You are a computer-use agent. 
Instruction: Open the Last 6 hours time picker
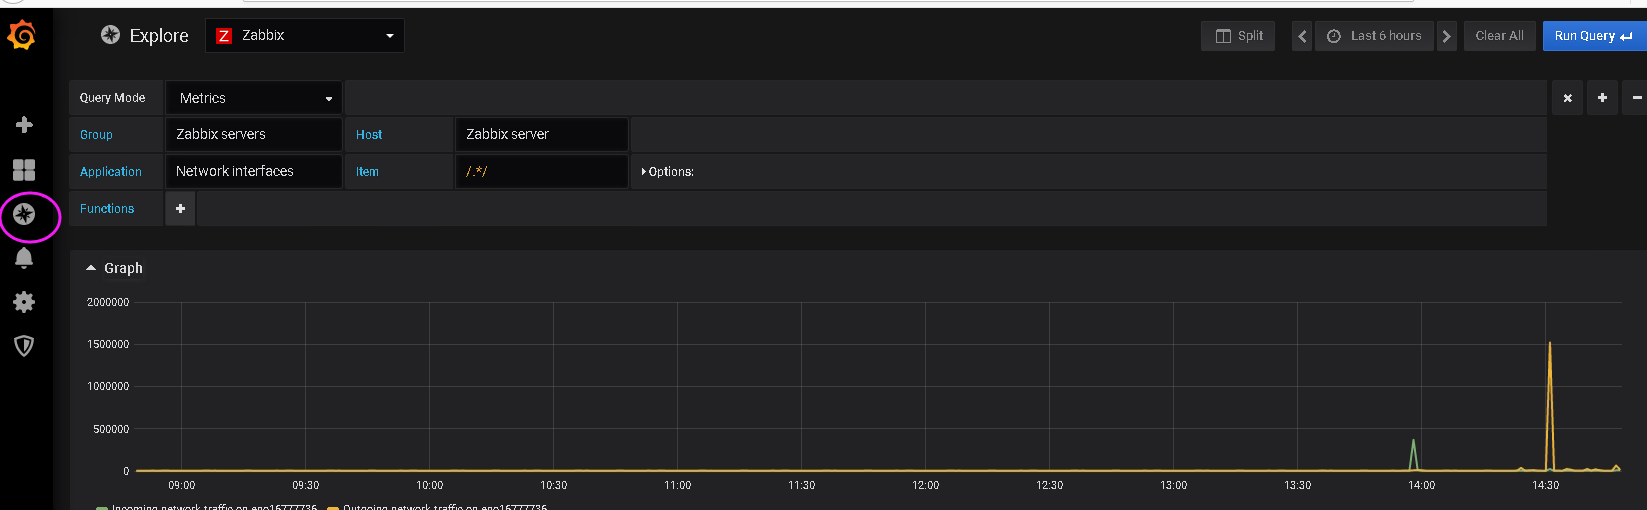(x=1374, y=36)
